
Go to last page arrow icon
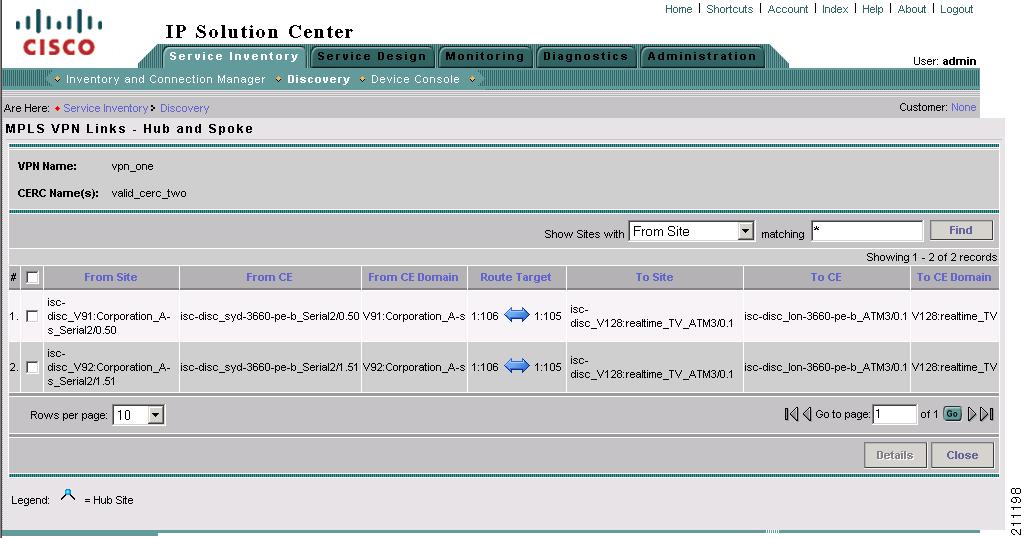(x=987, y=414)
